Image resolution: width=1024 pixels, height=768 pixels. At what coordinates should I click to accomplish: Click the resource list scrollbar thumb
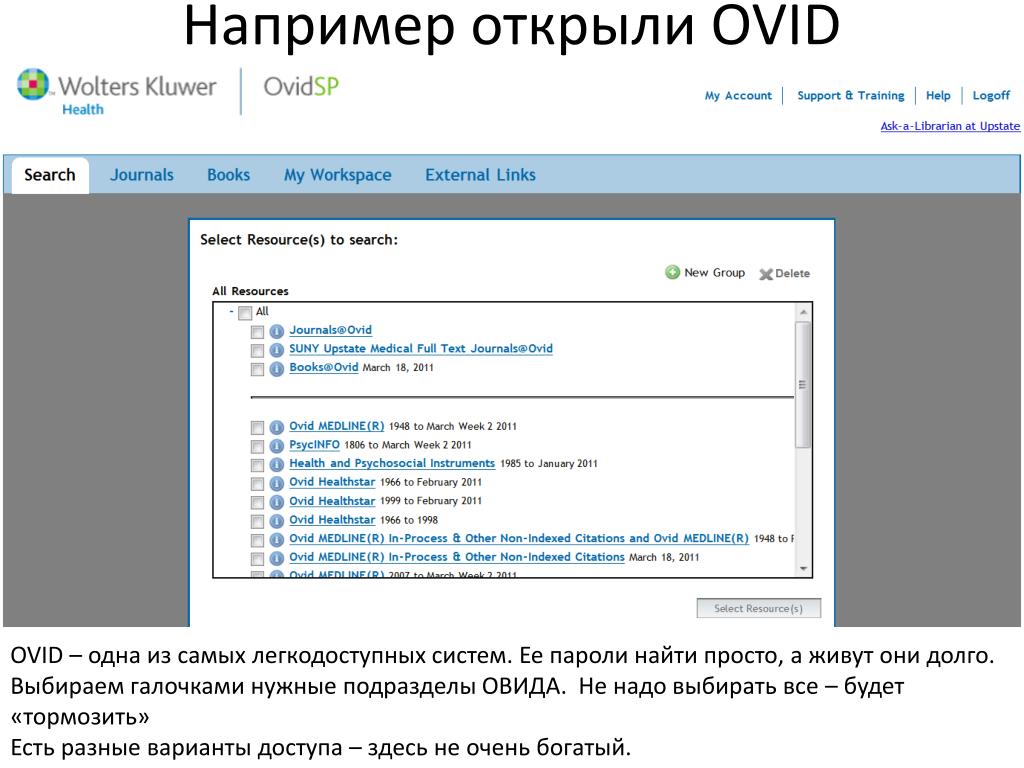803,385
